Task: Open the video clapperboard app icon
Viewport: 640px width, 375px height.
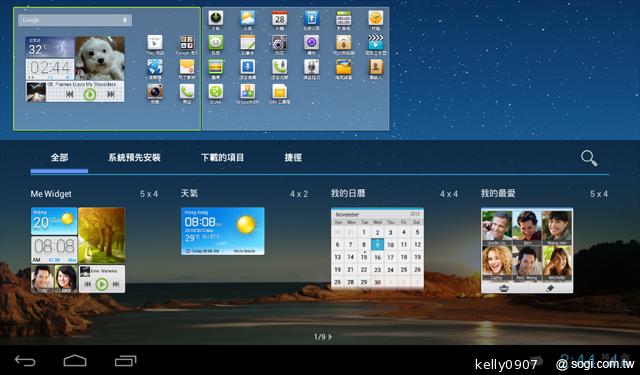Action: click(376, 42)
